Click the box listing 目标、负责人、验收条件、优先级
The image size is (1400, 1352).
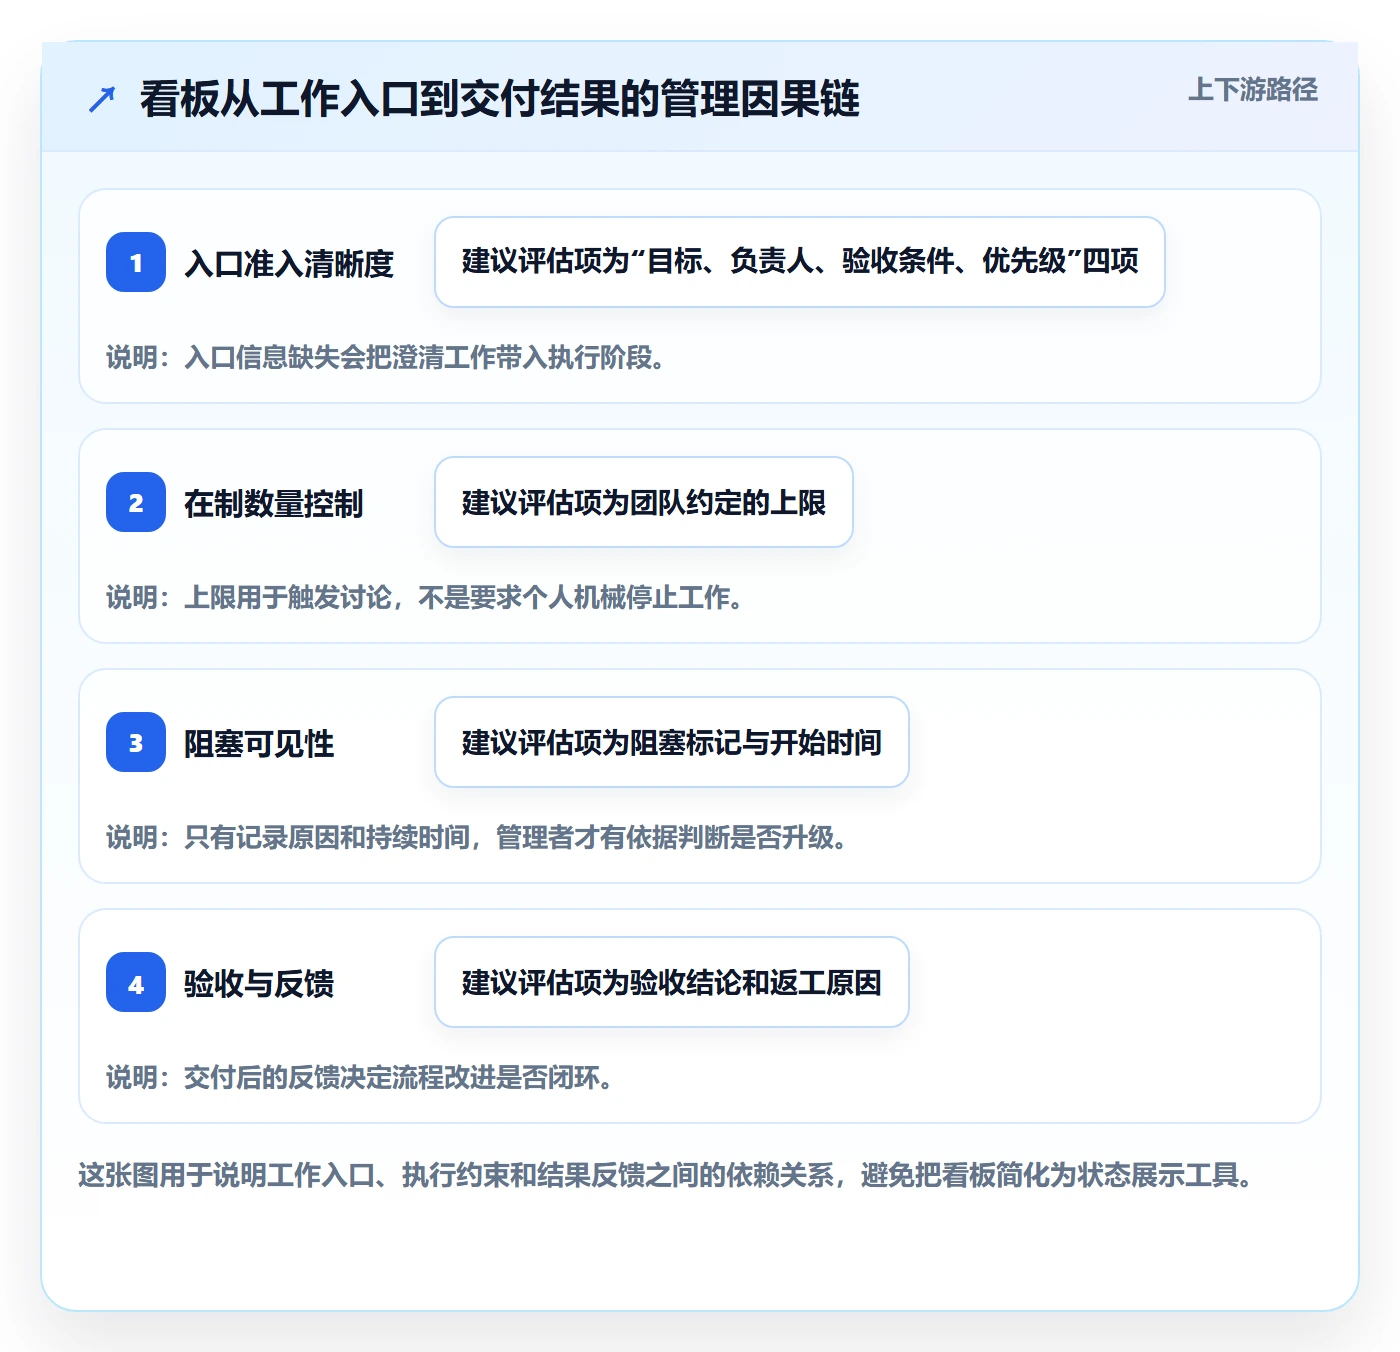tap(800, 262)
